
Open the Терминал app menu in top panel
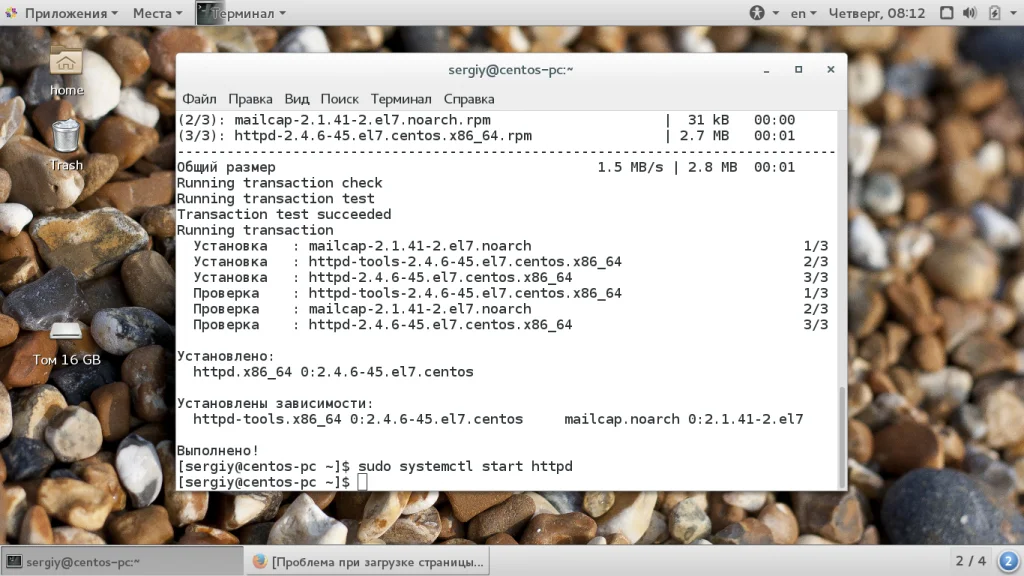coord(242,13)
